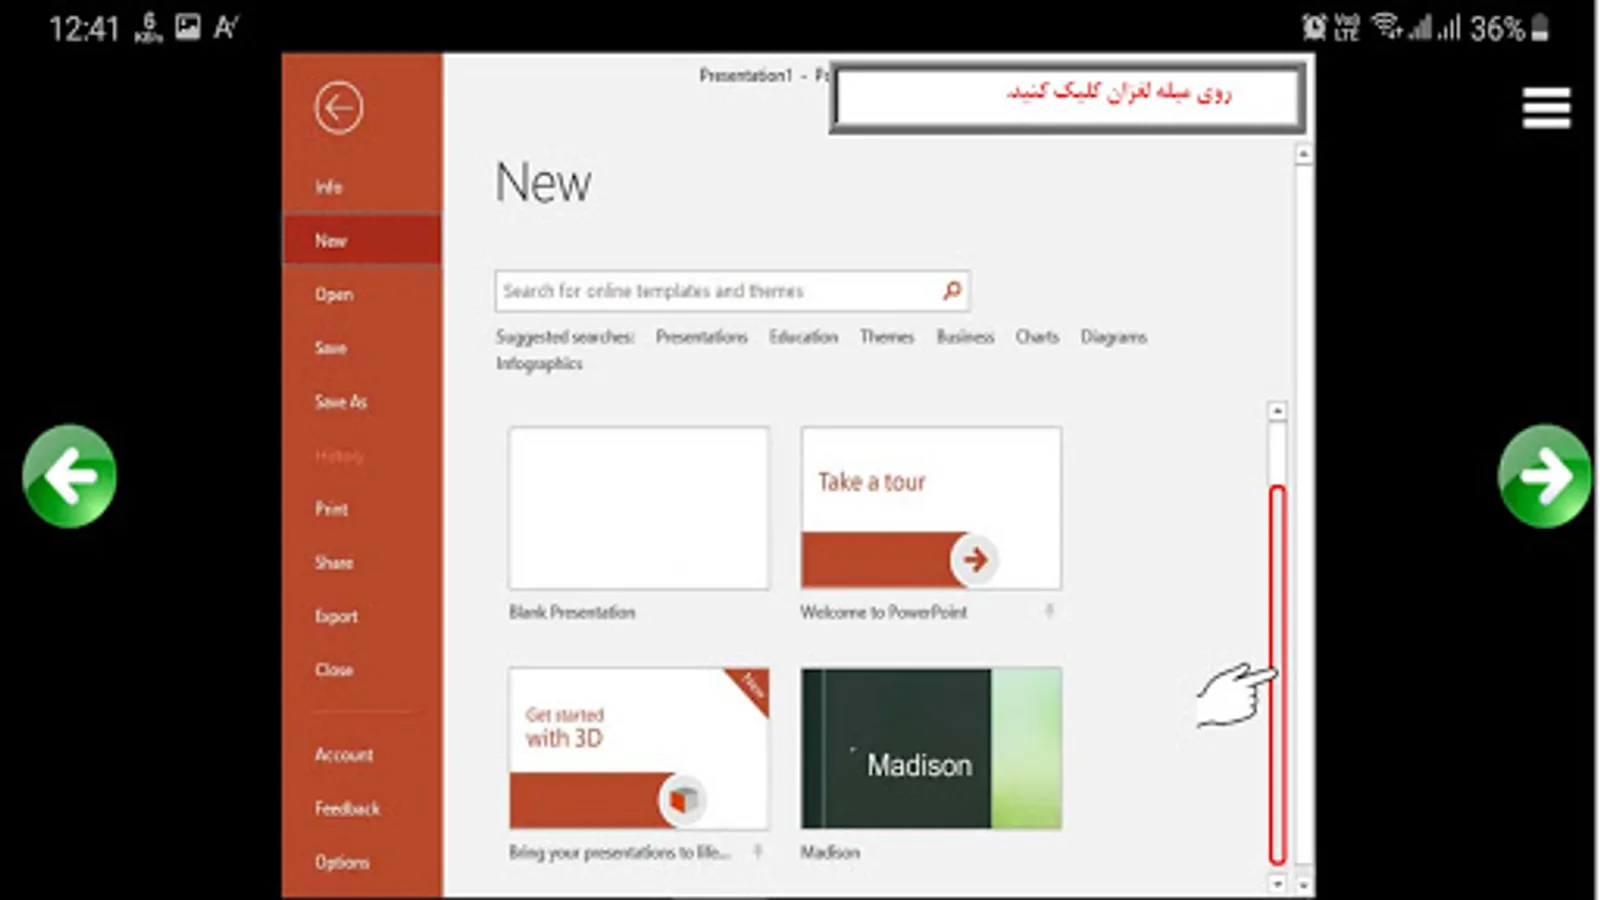Click the template list scrollbar up arrow
This screenshot has height=900, width=1600.
[1277, 411]
